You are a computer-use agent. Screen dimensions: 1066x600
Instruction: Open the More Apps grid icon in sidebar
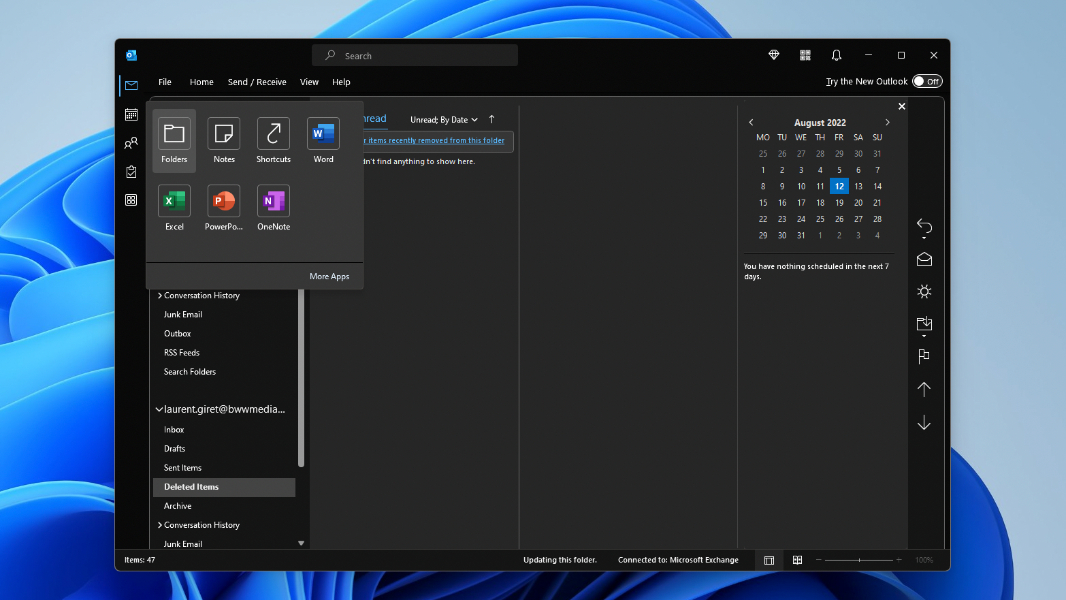(x=131, y=200)
